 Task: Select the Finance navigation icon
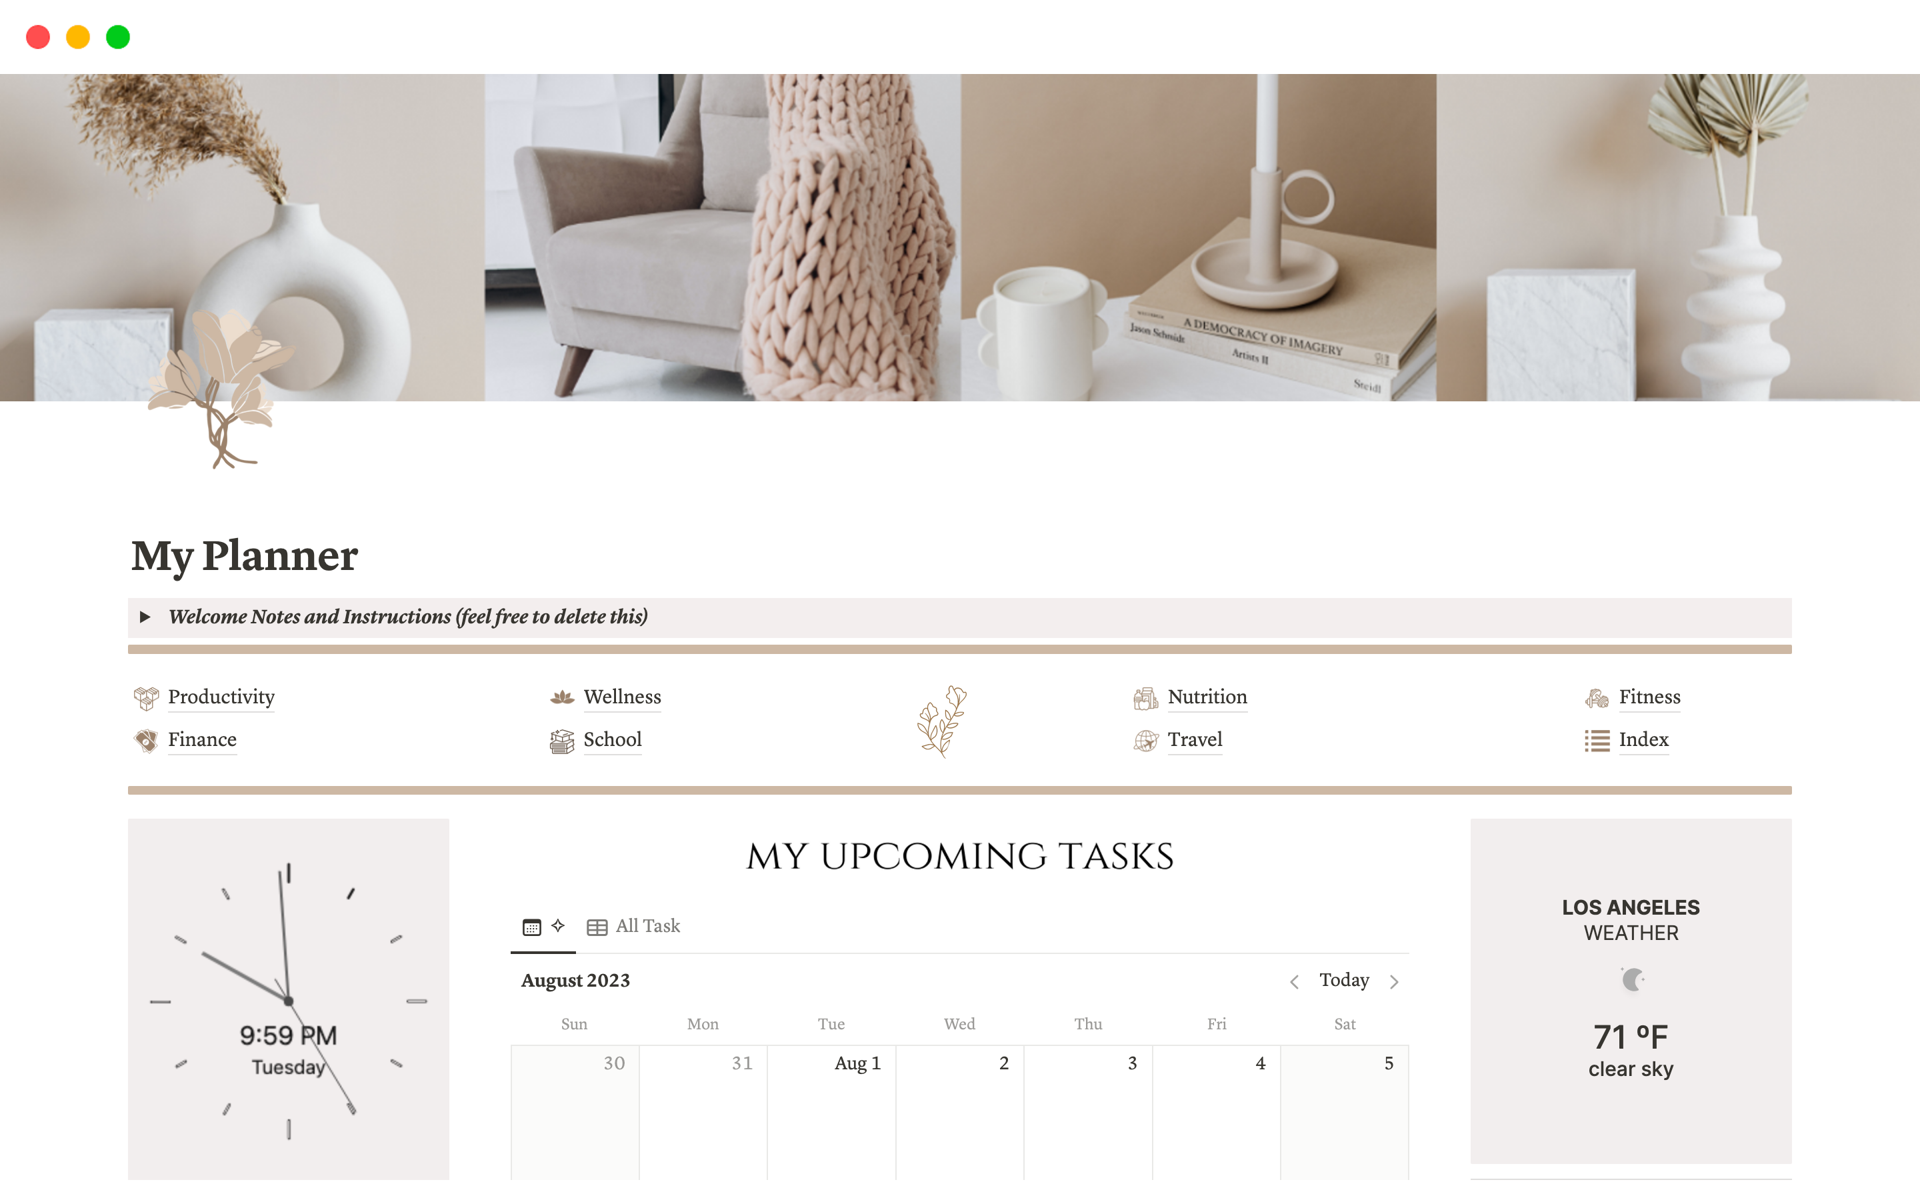click(x=148, y=738)
